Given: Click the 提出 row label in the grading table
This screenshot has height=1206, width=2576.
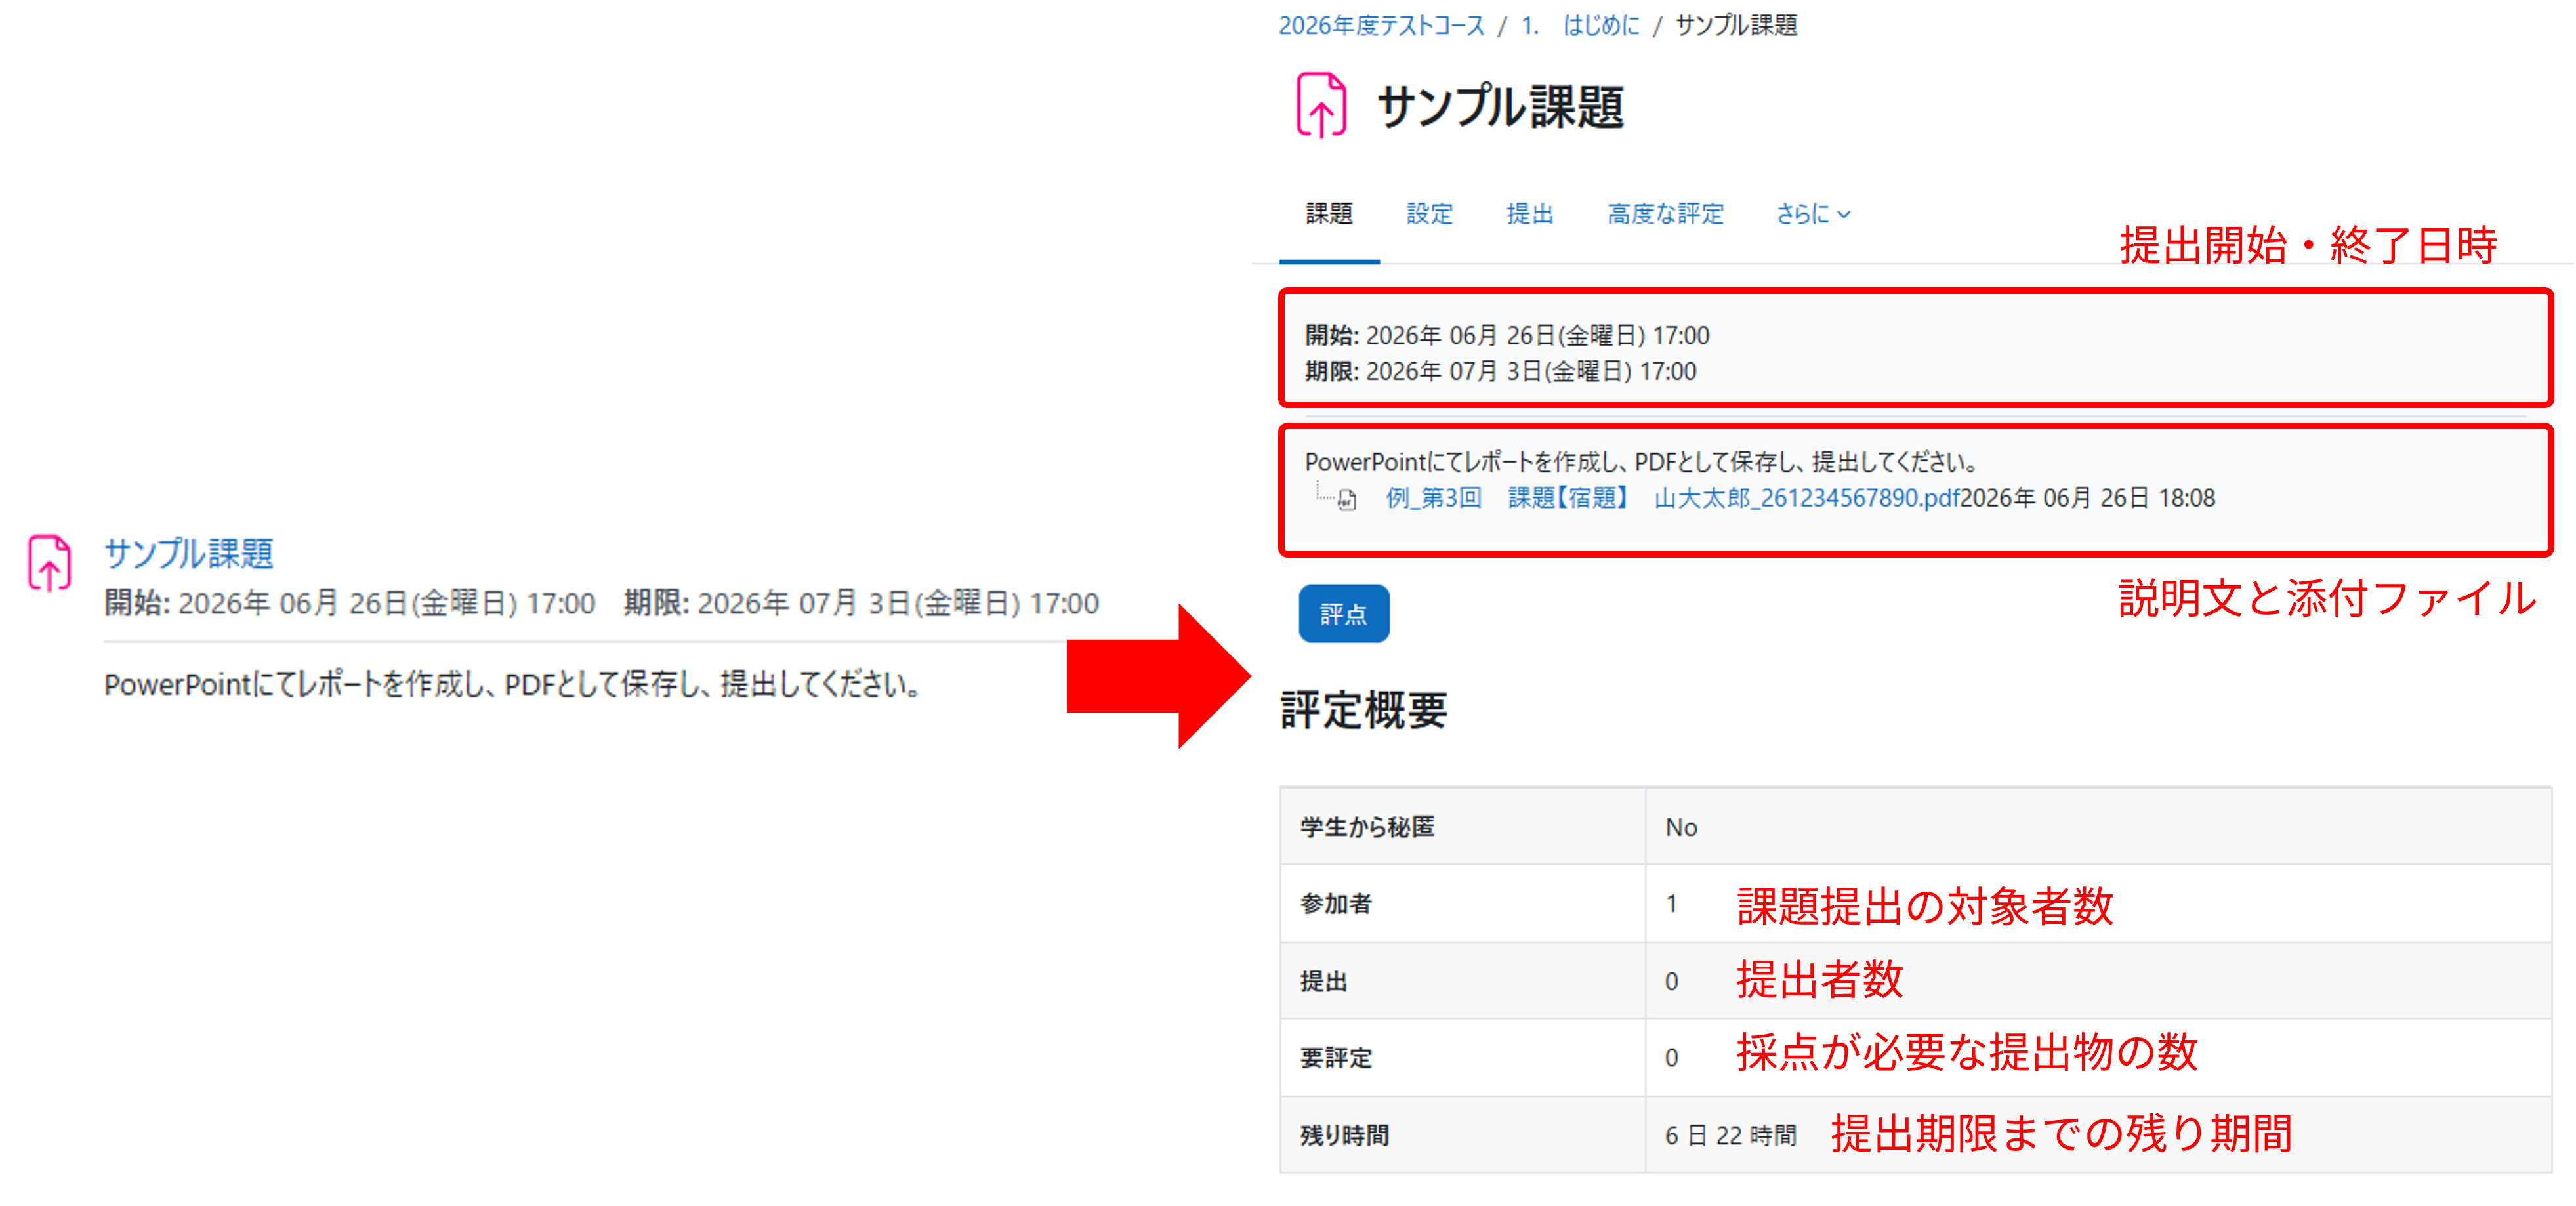Looking at the screenshot, I should (x=1323, y=981).
